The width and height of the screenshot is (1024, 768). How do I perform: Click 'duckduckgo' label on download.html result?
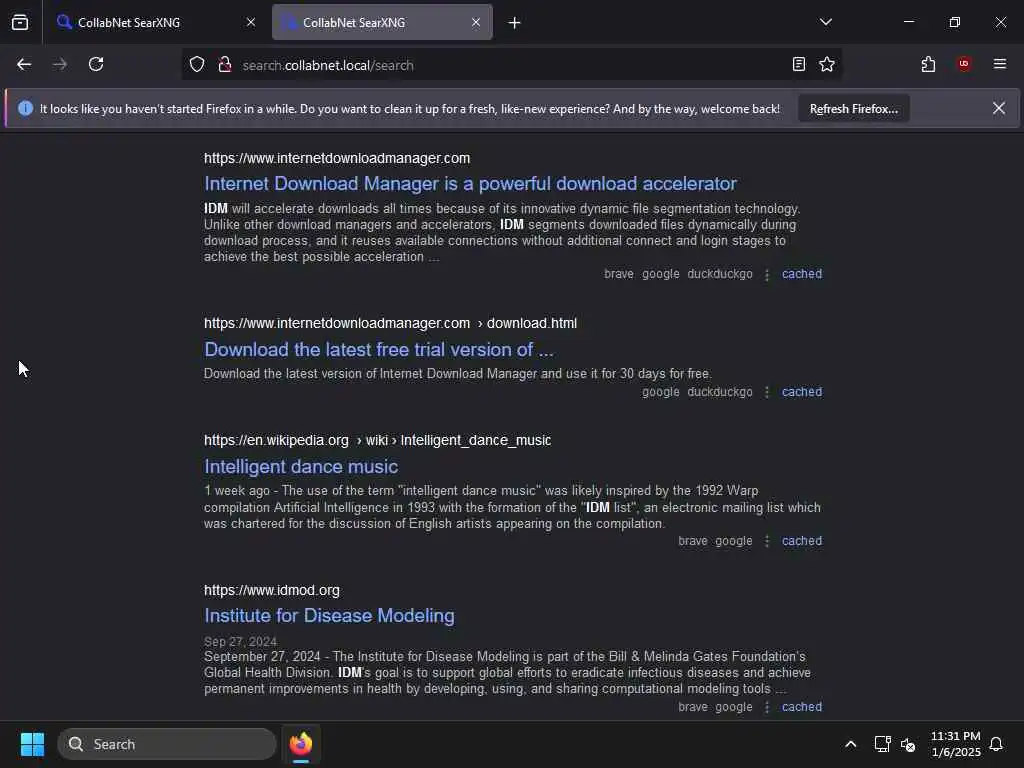(720, 392)
